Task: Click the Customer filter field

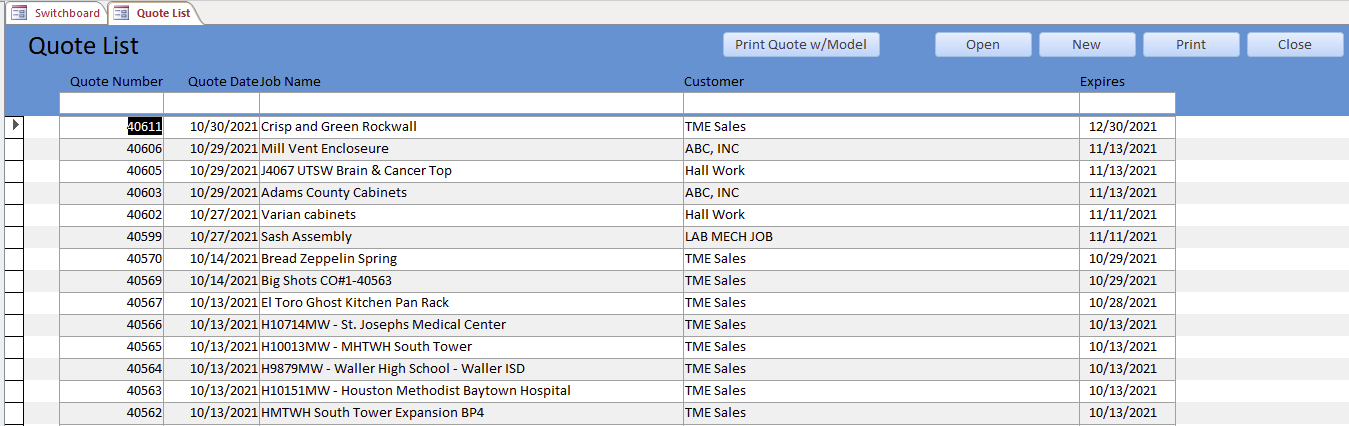Action: pyautogui.click(x=880, y=103)
